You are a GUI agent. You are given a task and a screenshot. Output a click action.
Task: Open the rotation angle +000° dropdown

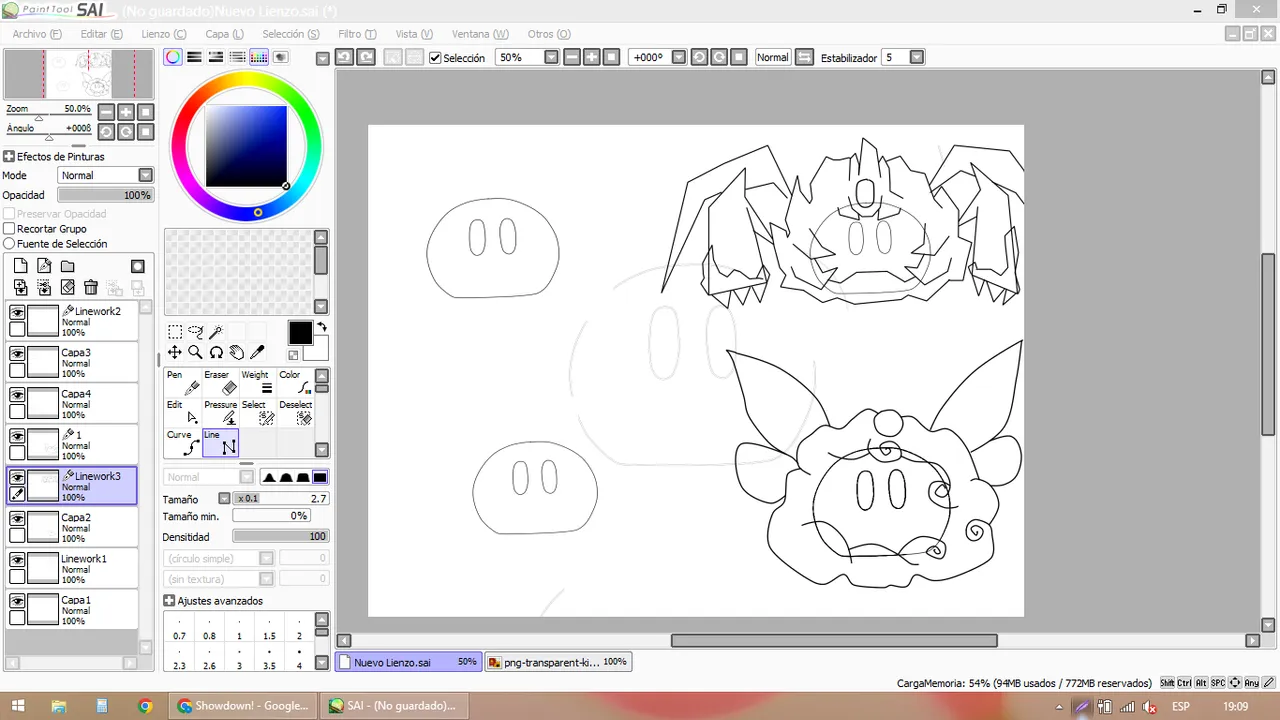point(679,57)
